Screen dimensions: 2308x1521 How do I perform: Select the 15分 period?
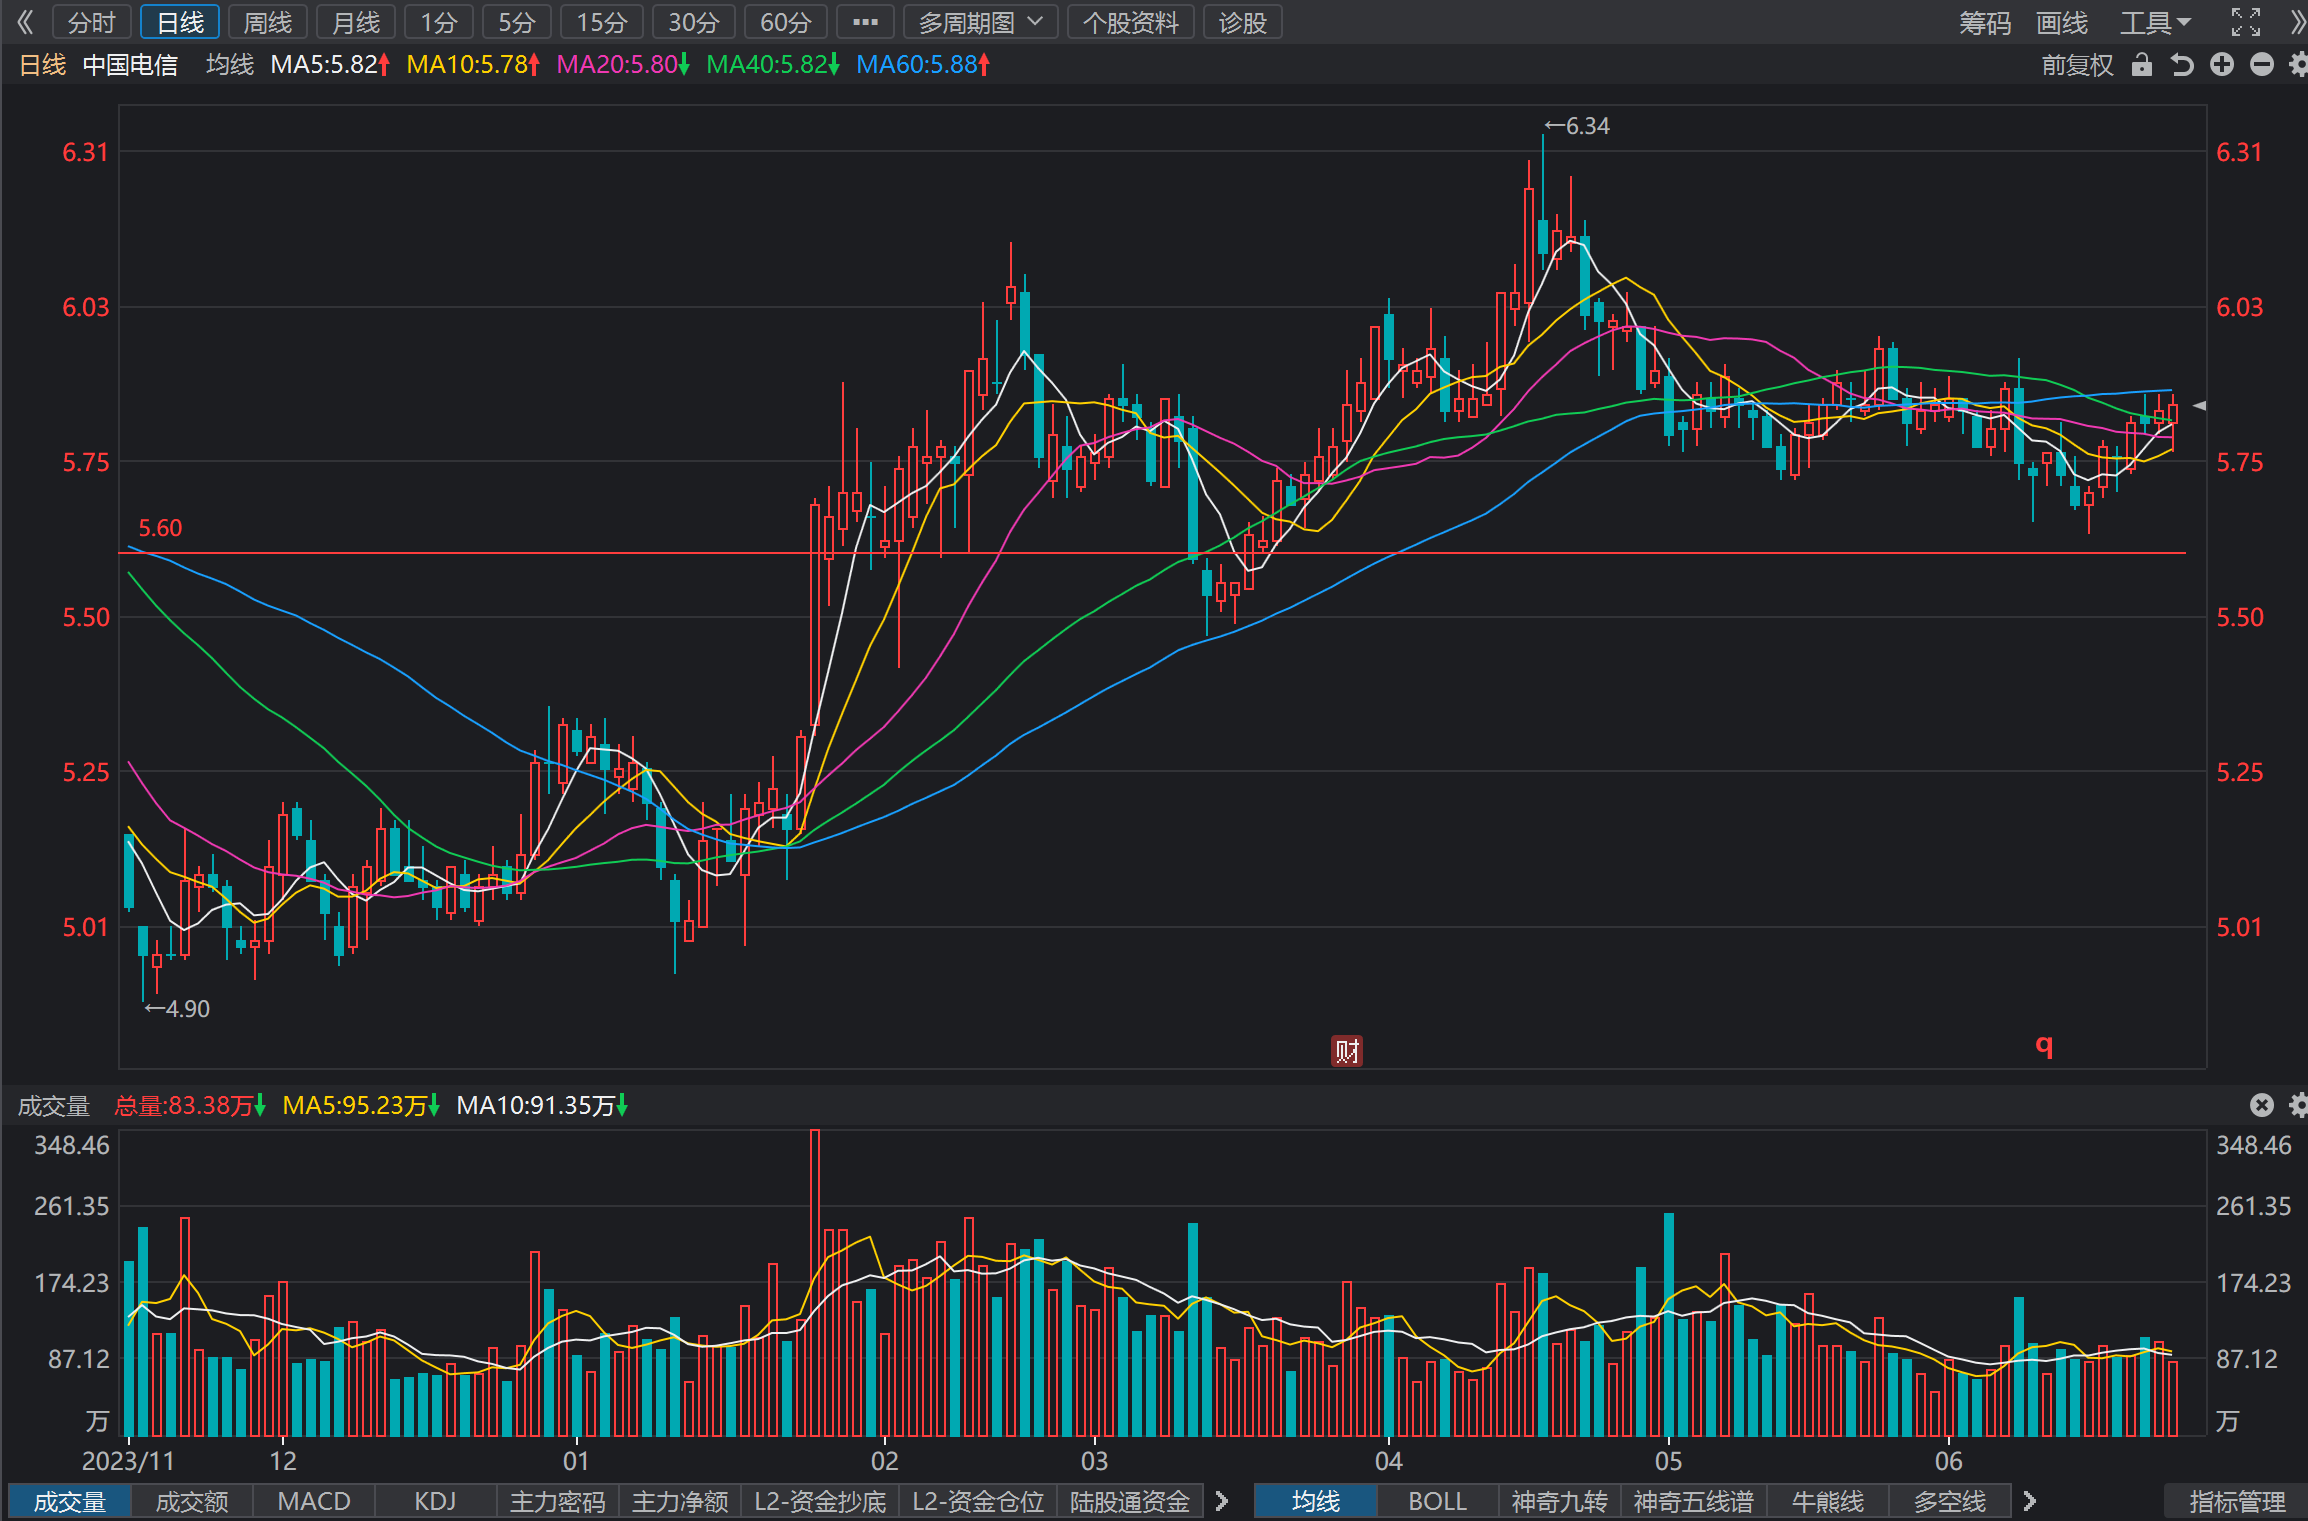[x=602, y=22]
